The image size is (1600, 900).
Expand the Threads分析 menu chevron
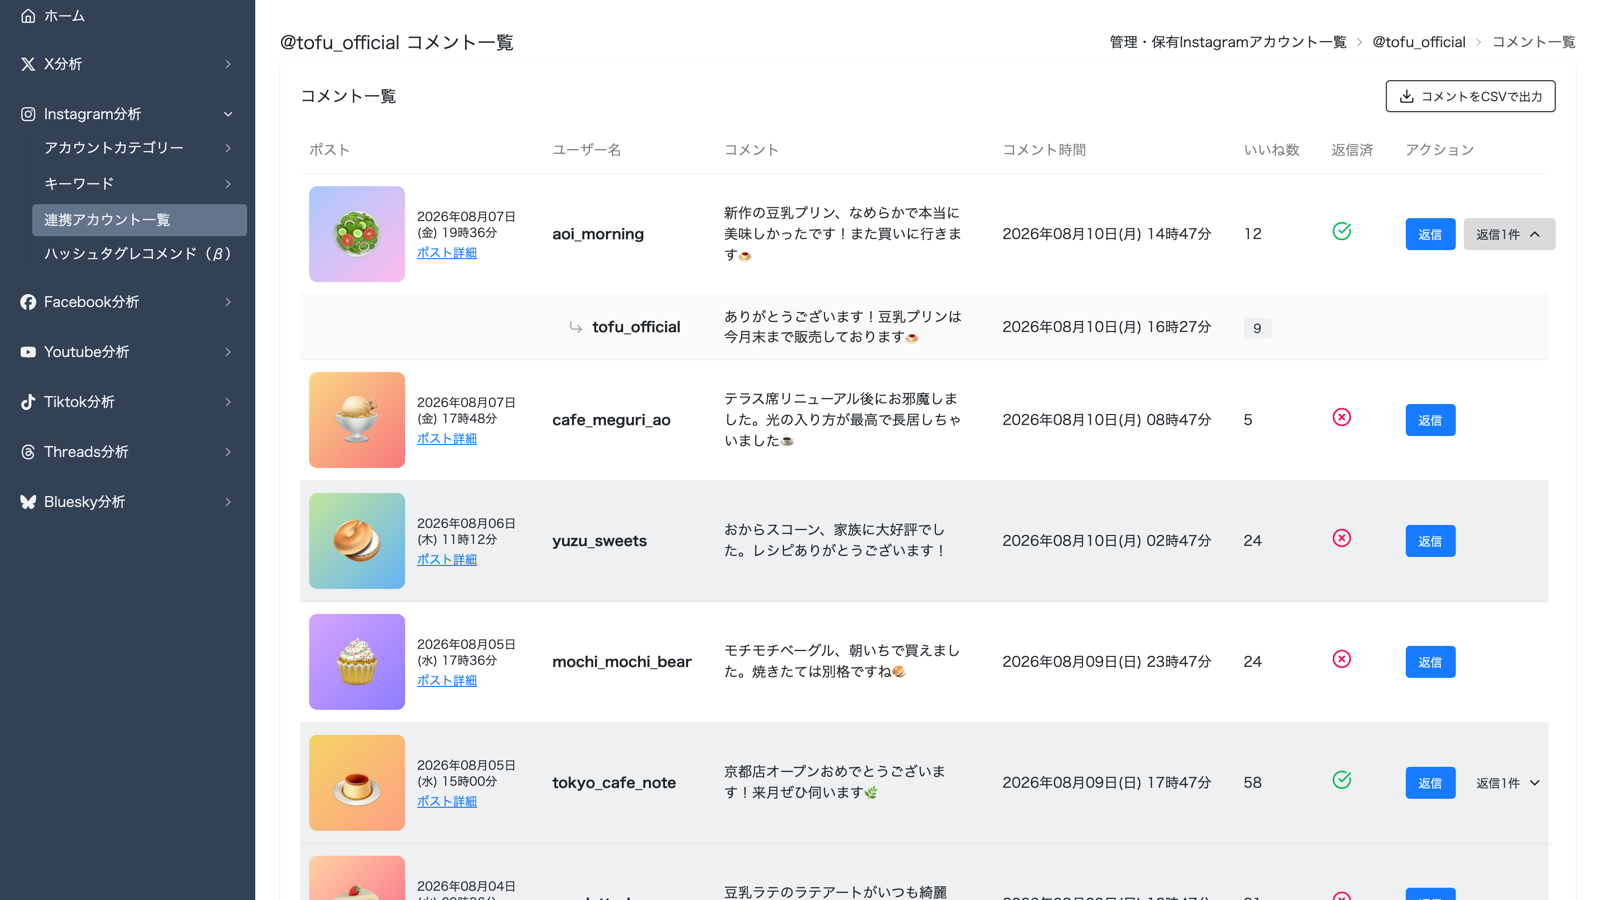point(228,452)
